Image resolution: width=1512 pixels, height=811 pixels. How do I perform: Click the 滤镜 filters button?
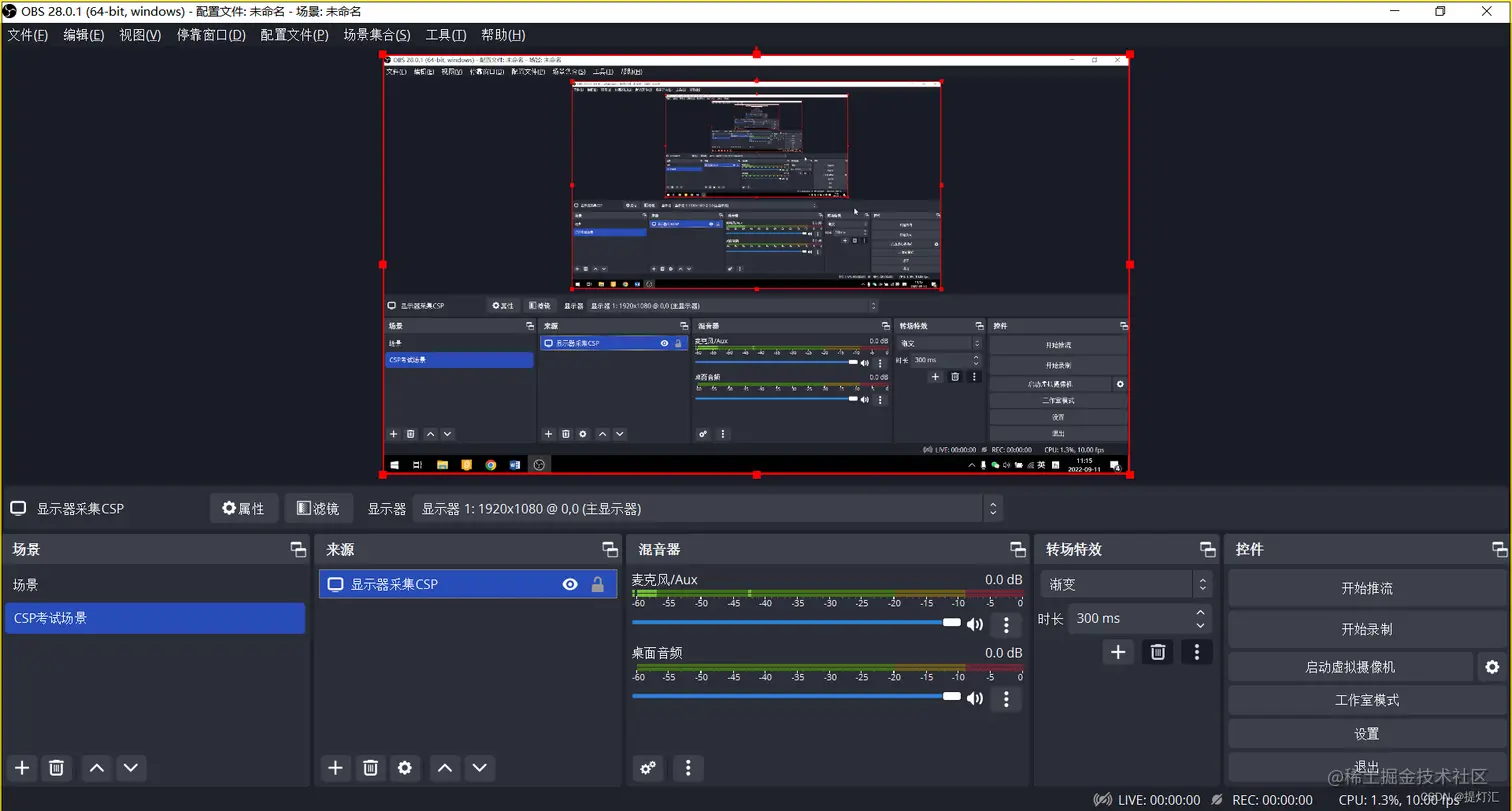click(x=318, y=508)
